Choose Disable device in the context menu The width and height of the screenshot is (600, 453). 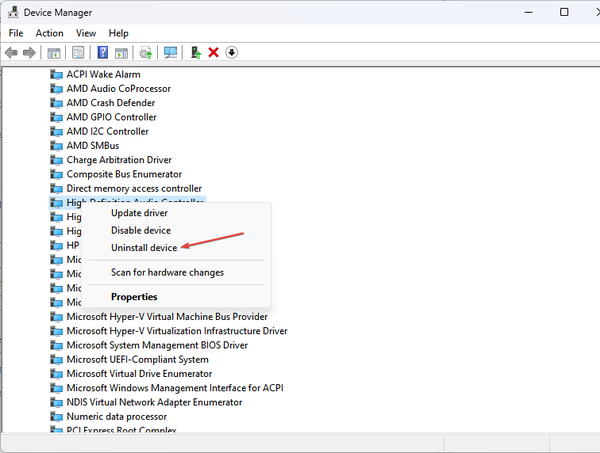[141, 230]
